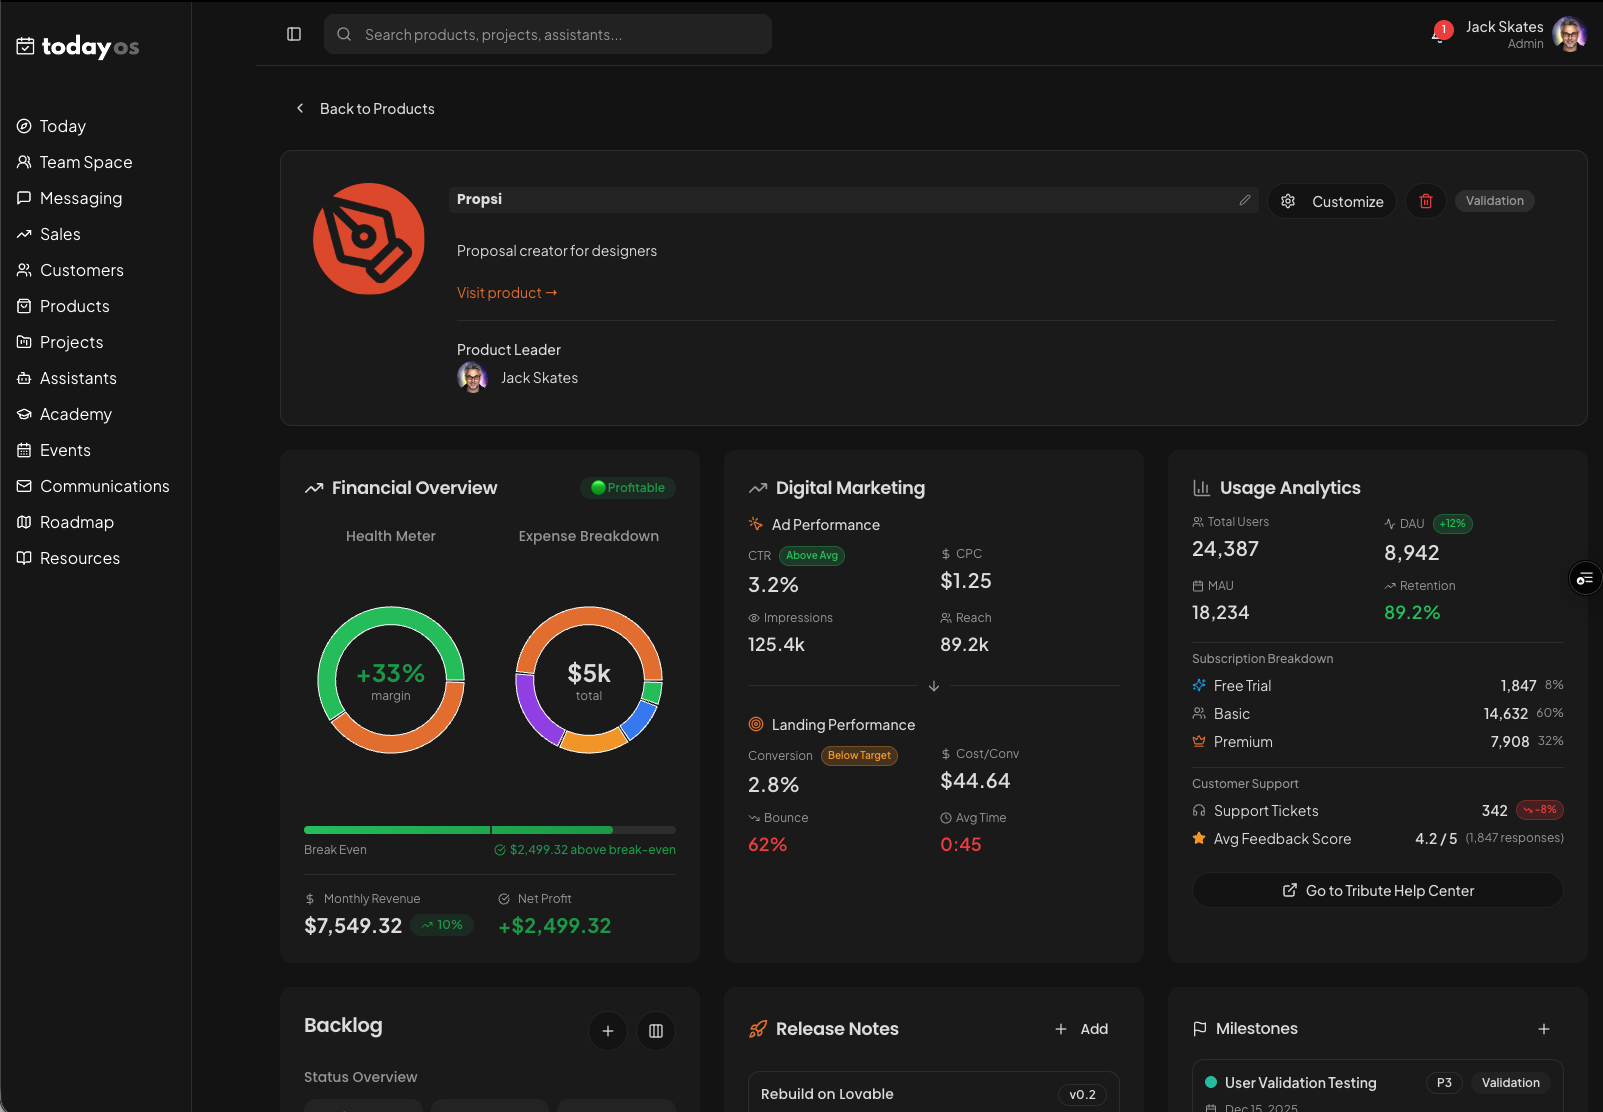This screenshot has width=1603, height=1112.
Task: Click the Support Tickets headset icon
Action: [1199, 810]
